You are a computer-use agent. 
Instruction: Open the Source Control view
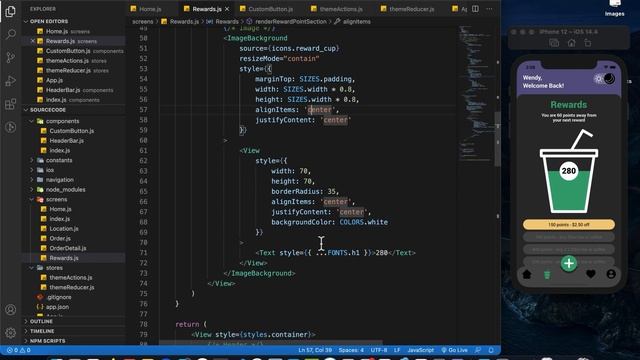tap(11, 58)
